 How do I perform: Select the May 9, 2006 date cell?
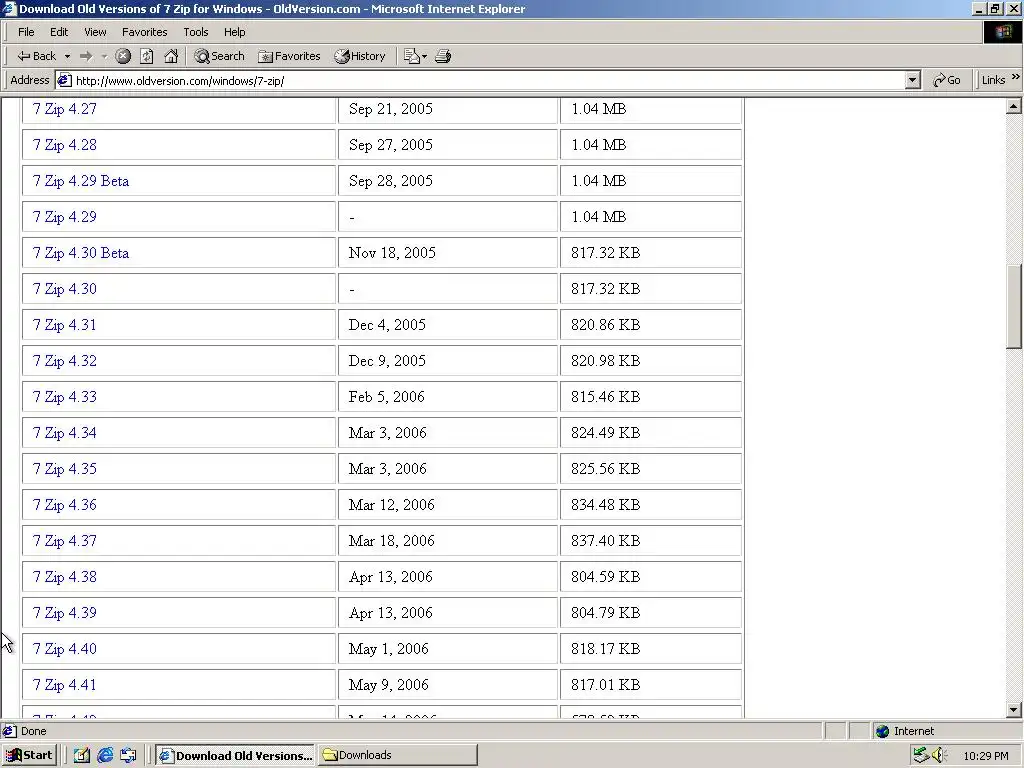(447, 685)
